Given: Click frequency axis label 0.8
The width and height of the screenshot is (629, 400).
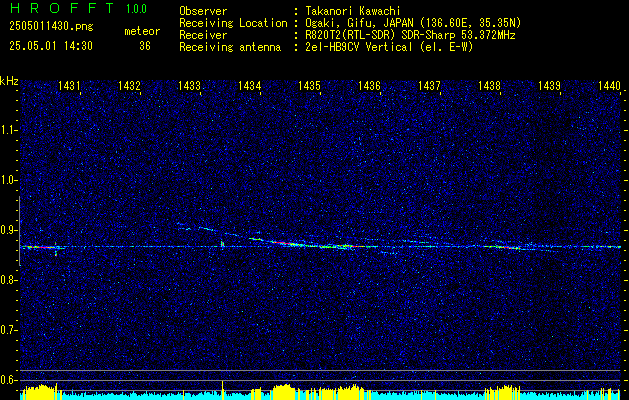Looking at the screenshot, I should [x=7, y=280].
